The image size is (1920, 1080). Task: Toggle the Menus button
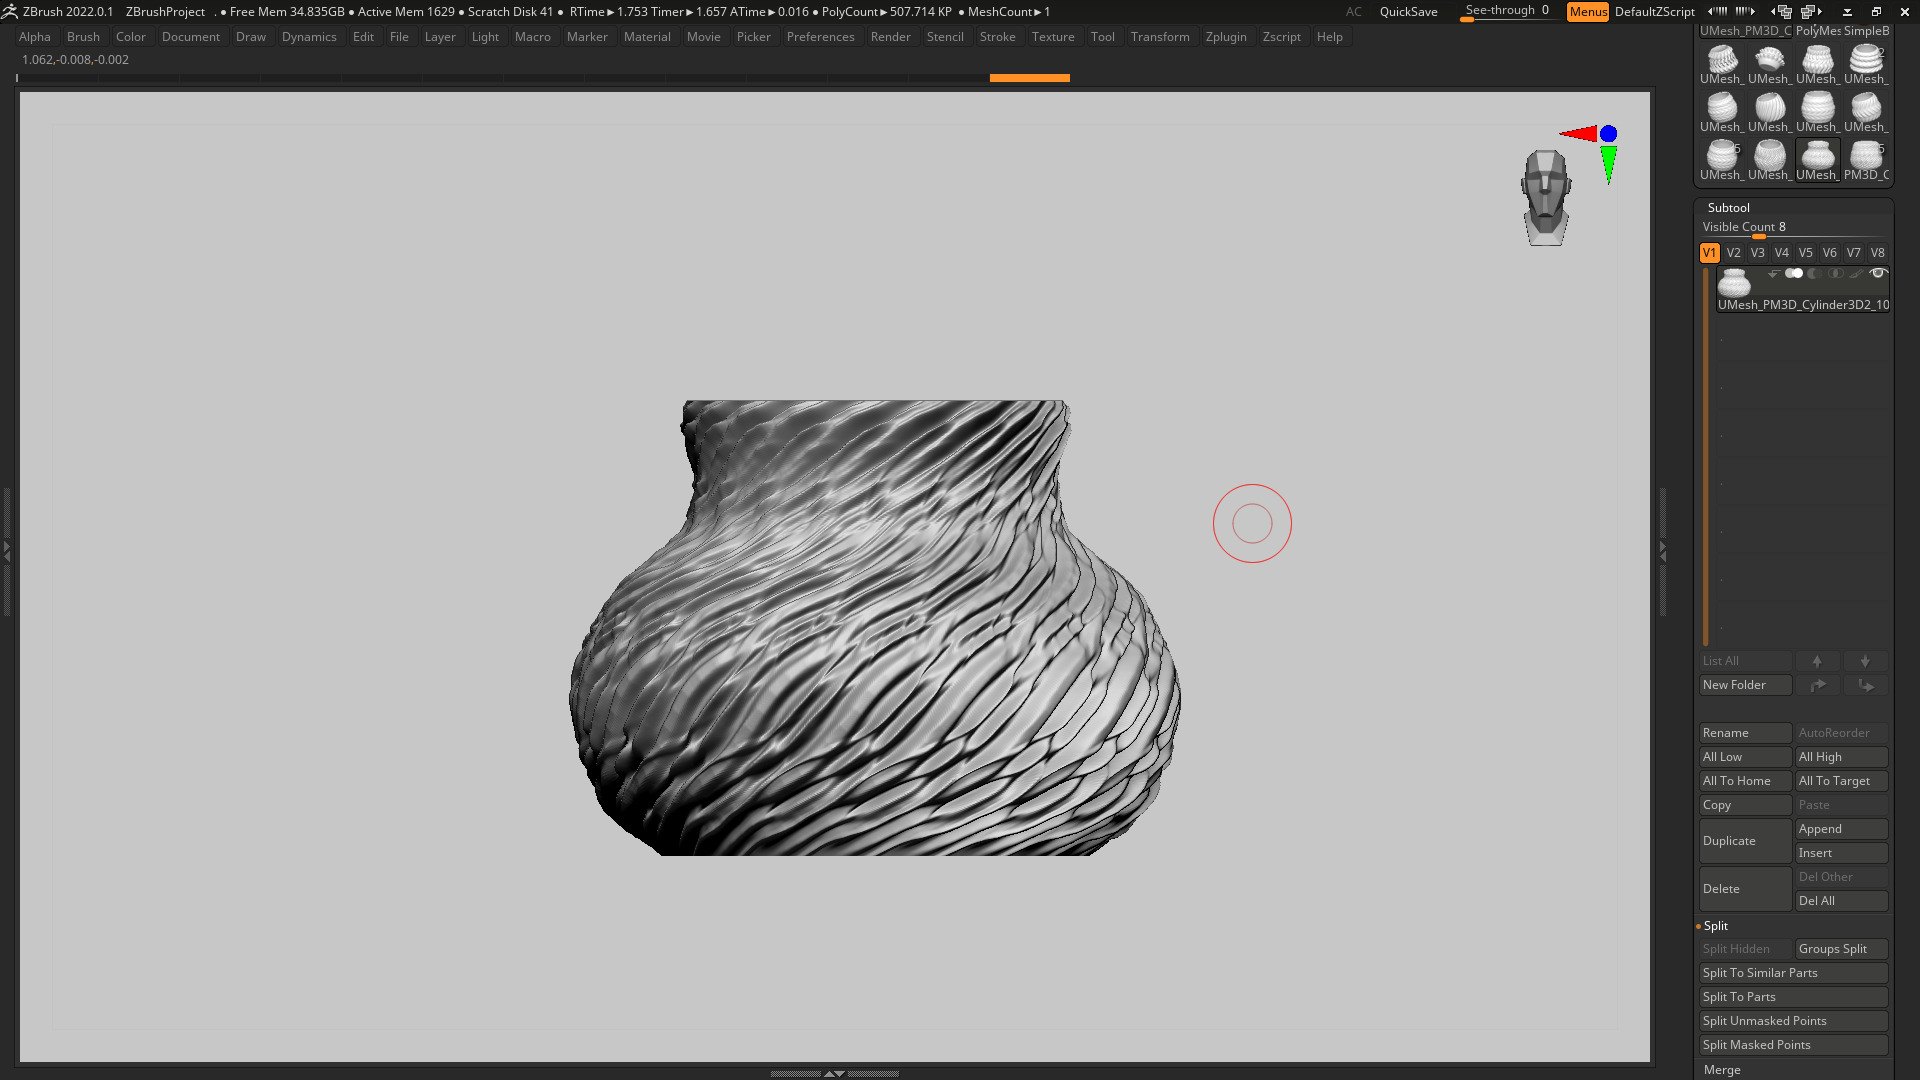(1587, 12)
